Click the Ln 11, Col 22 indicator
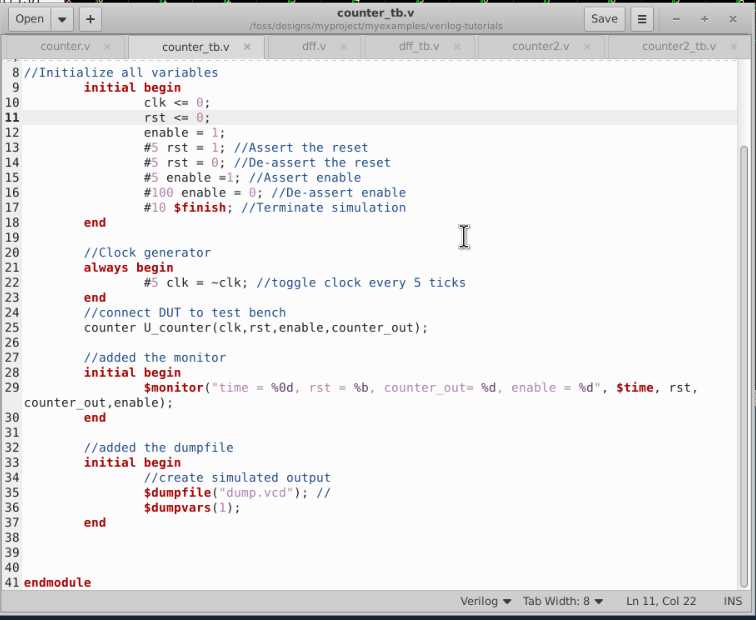756x620 pixels. pos(660,601)
